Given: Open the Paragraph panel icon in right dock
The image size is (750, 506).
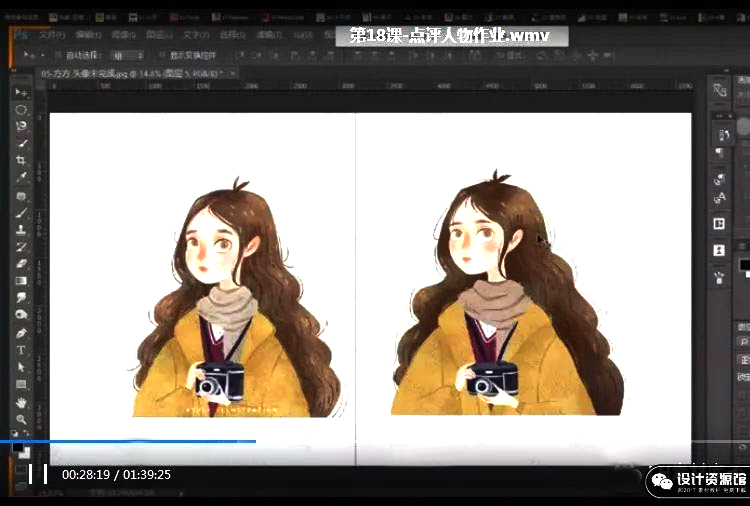Looking at the screenshot, I should pos(719,153).
